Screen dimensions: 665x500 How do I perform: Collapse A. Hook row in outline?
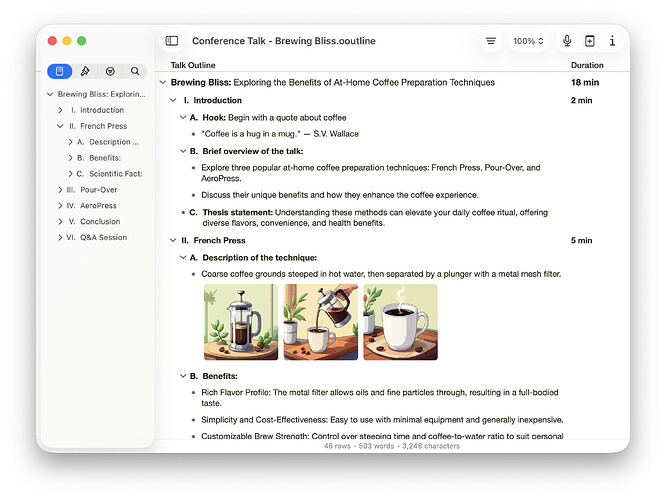click(183, 117)
